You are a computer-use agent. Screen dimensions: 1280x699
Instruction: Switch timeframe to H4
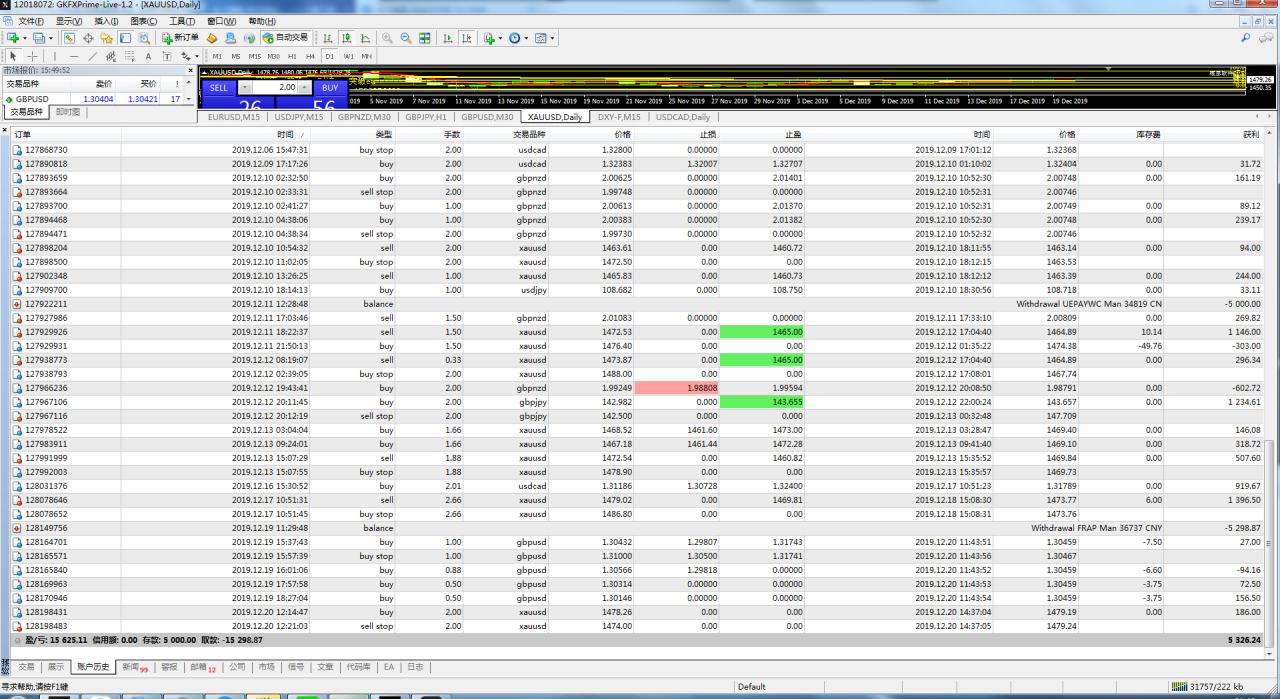[310, 56]
